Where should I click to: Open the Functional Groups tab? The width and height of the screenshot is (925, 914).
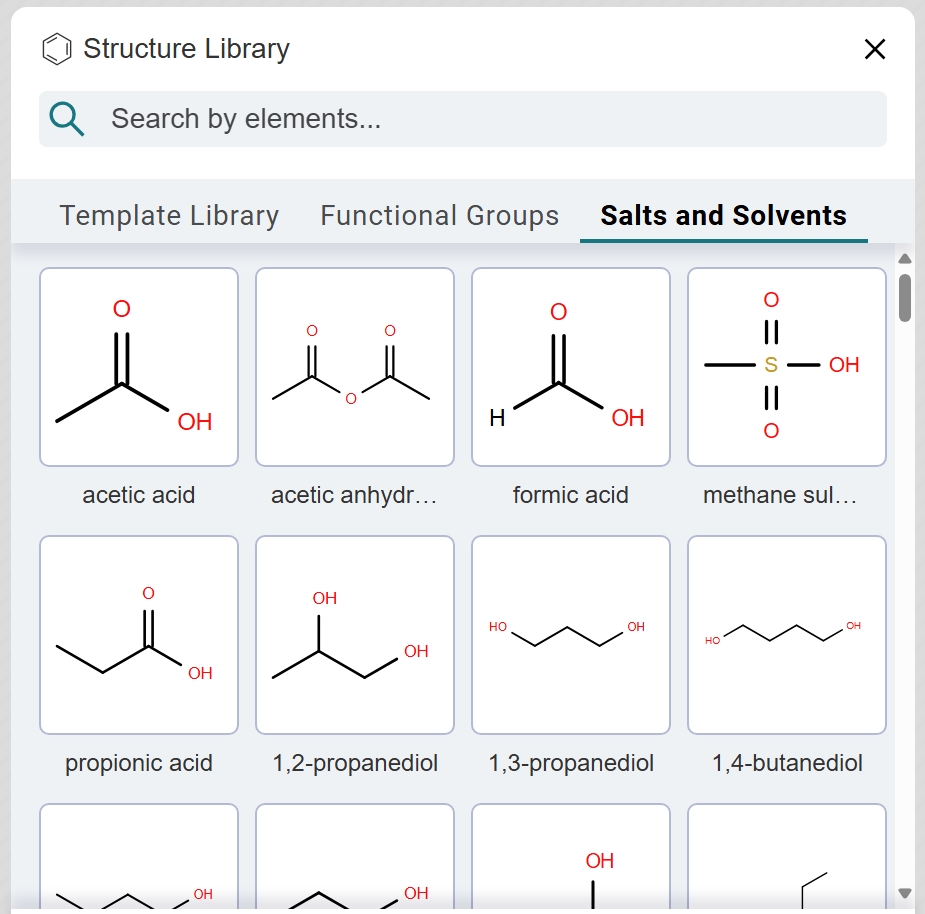(x=439, y=216)
